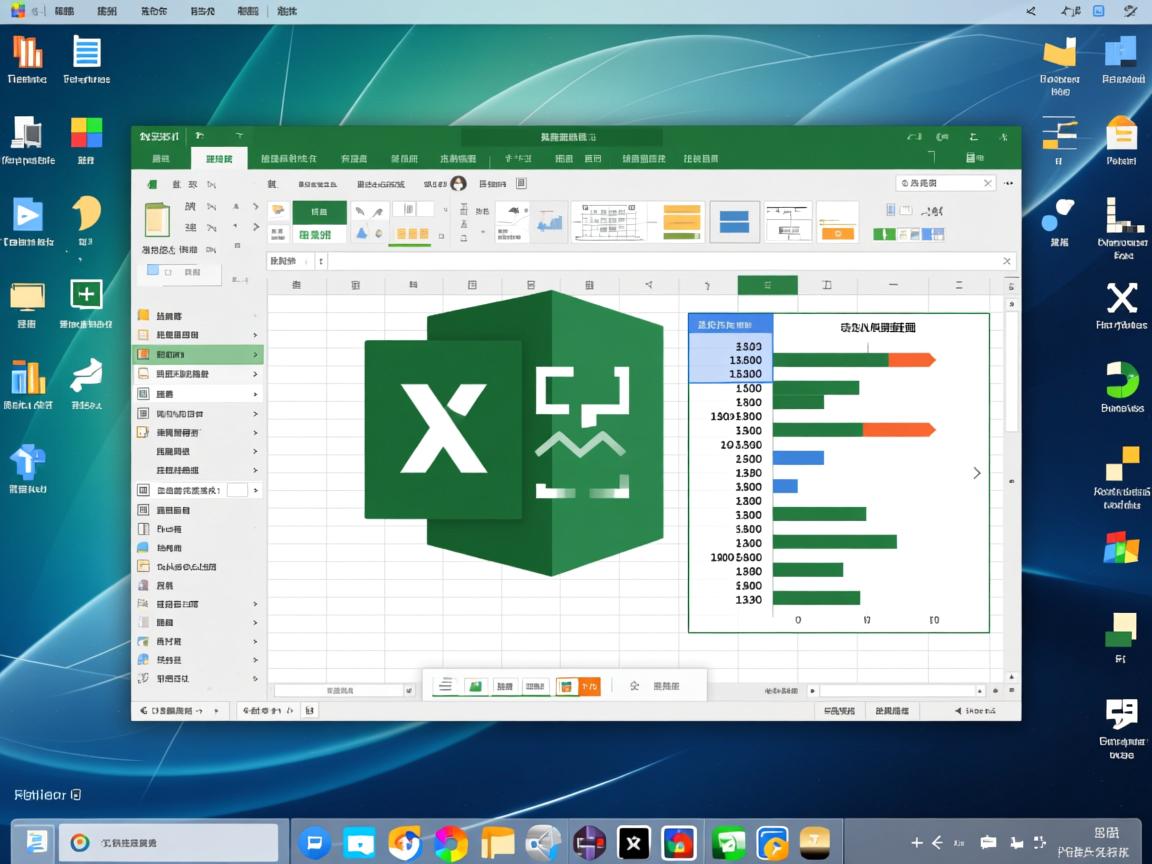Click the green picture icon in floating toolbar
This screenshot has height=864, width=1152.
point(476,686)
